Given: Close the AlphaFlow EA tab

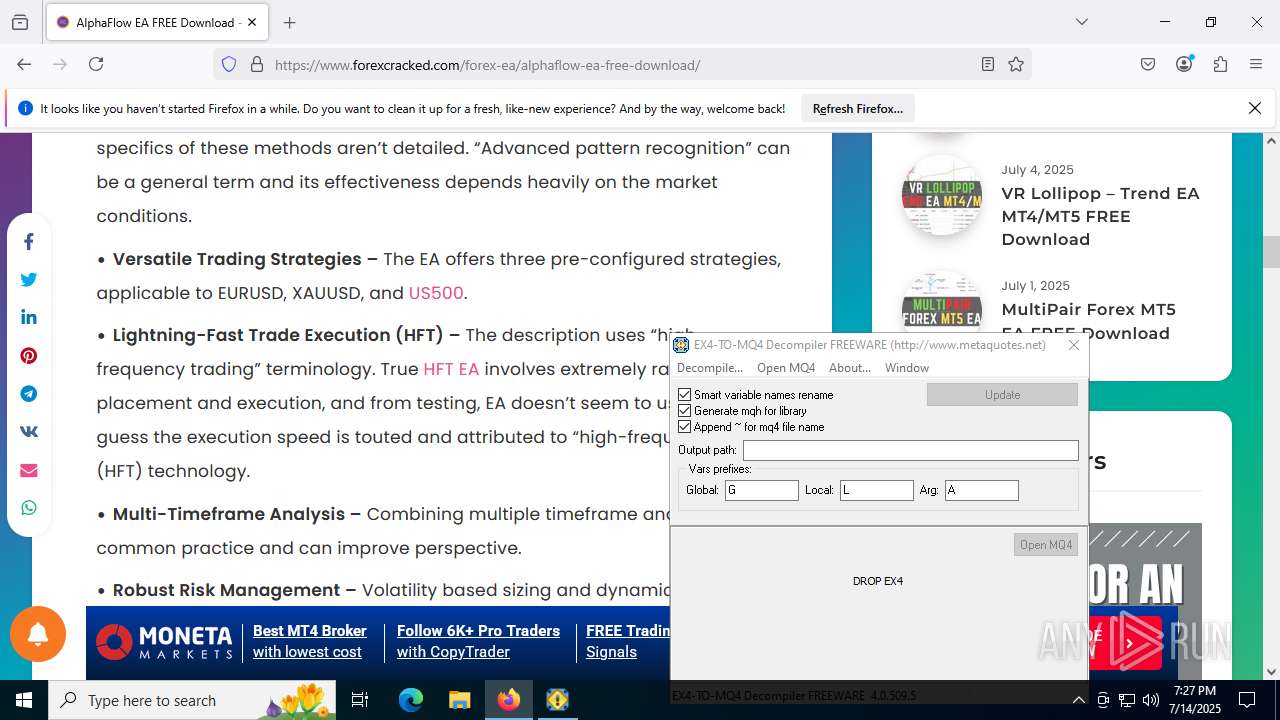Looking at the screenshot, I should pyautogui.click(x=252, y=22).
